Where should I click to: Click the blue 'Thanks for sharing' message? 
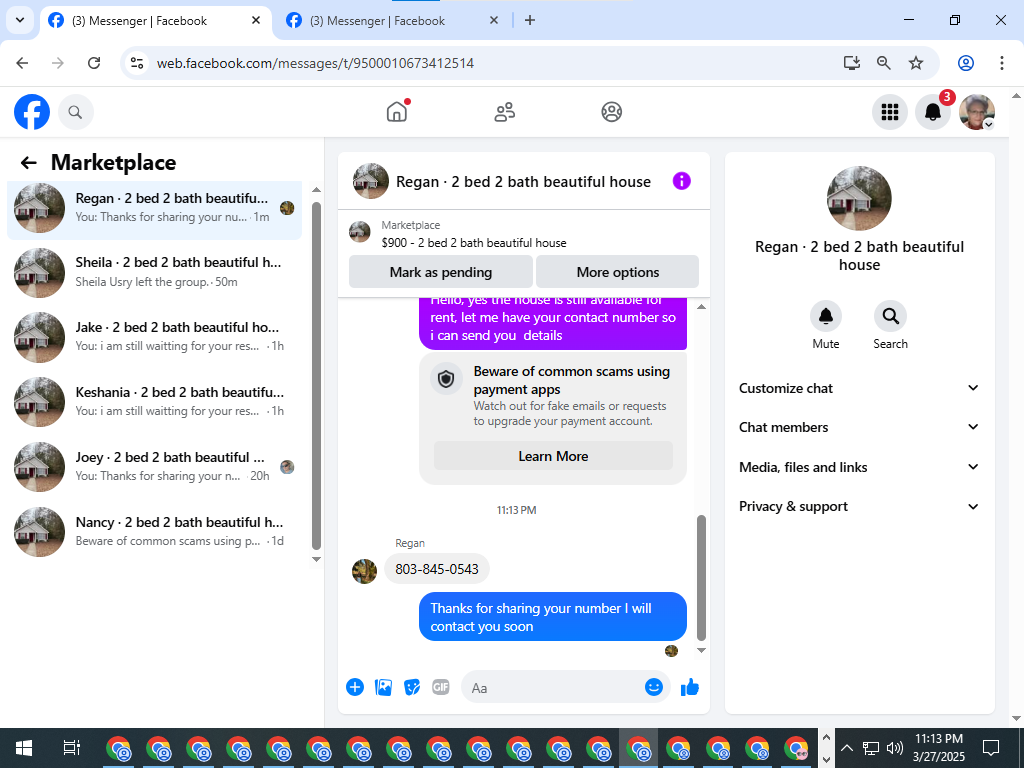[x=552, y=616]
